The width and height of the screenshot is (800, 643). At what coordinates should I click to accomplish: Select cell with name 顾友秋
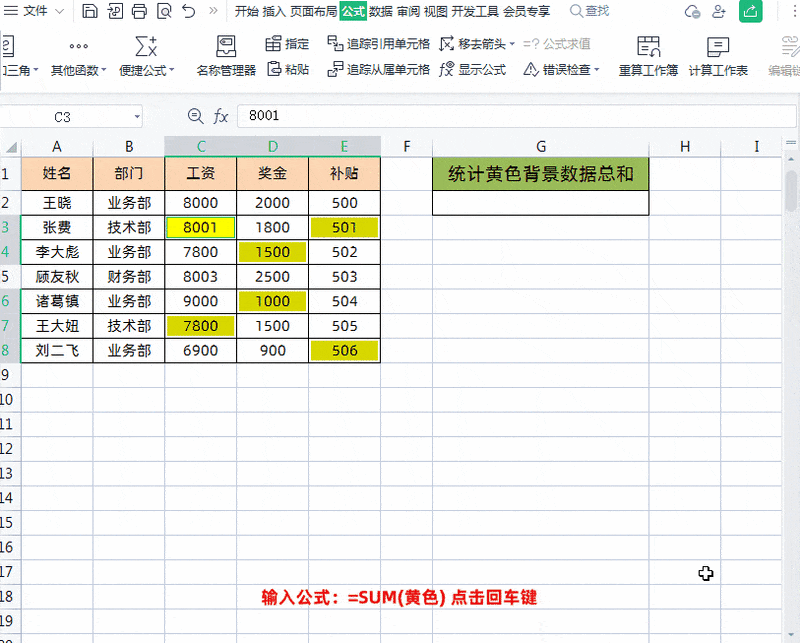point(57,277)
